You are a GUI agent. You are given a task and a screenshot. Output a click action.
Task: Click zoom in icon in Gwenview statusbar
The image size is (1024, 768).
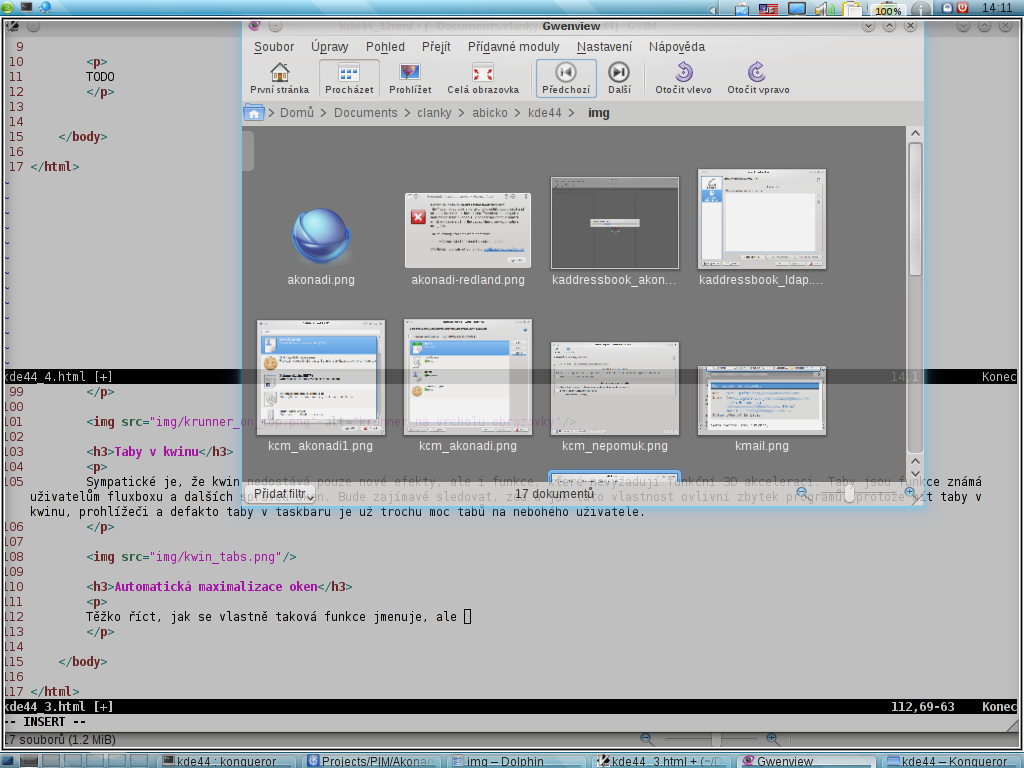909,493
